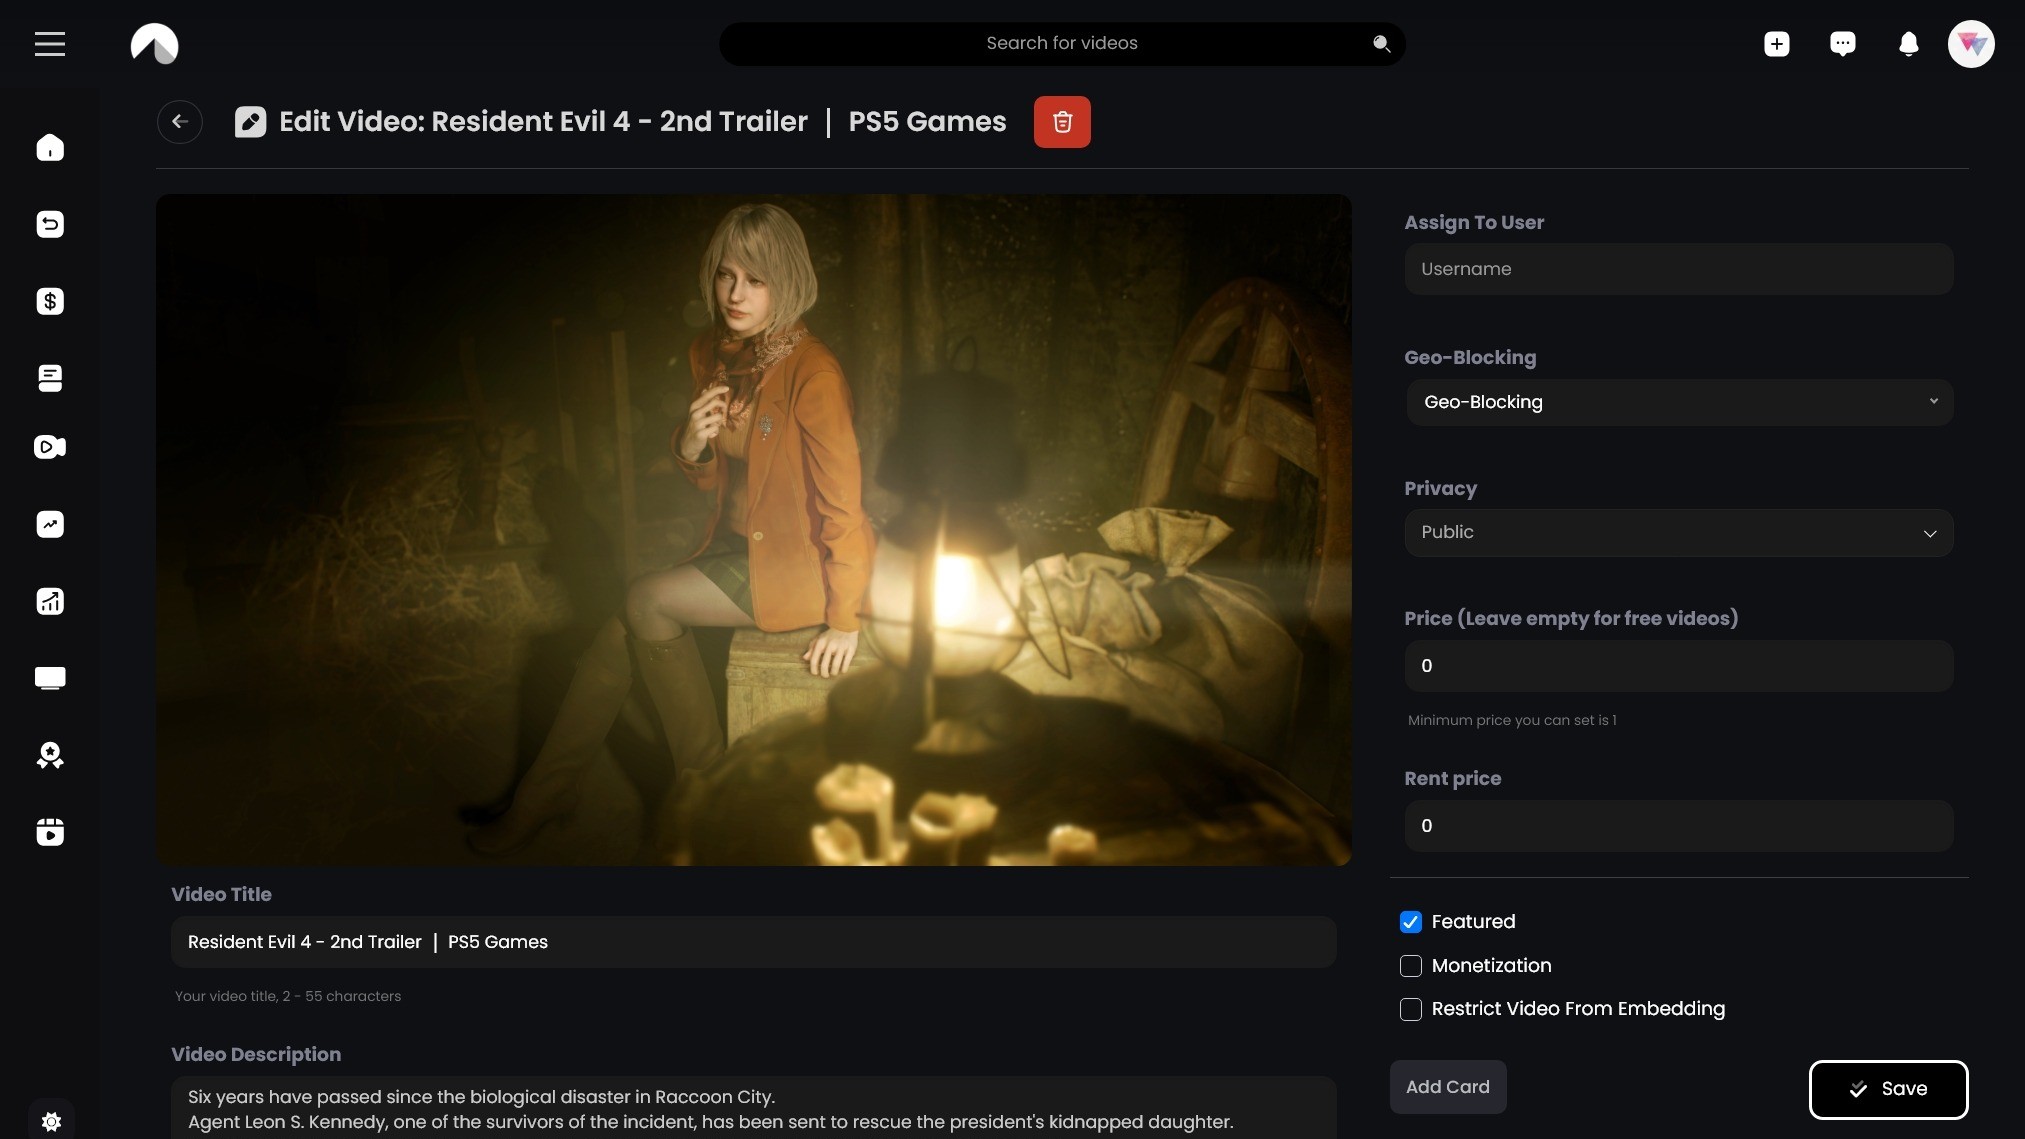Click the Rent price input field
The height and width of the screenshot is (1139, 2025).
pyautogui.click(x=1679, y=826)
